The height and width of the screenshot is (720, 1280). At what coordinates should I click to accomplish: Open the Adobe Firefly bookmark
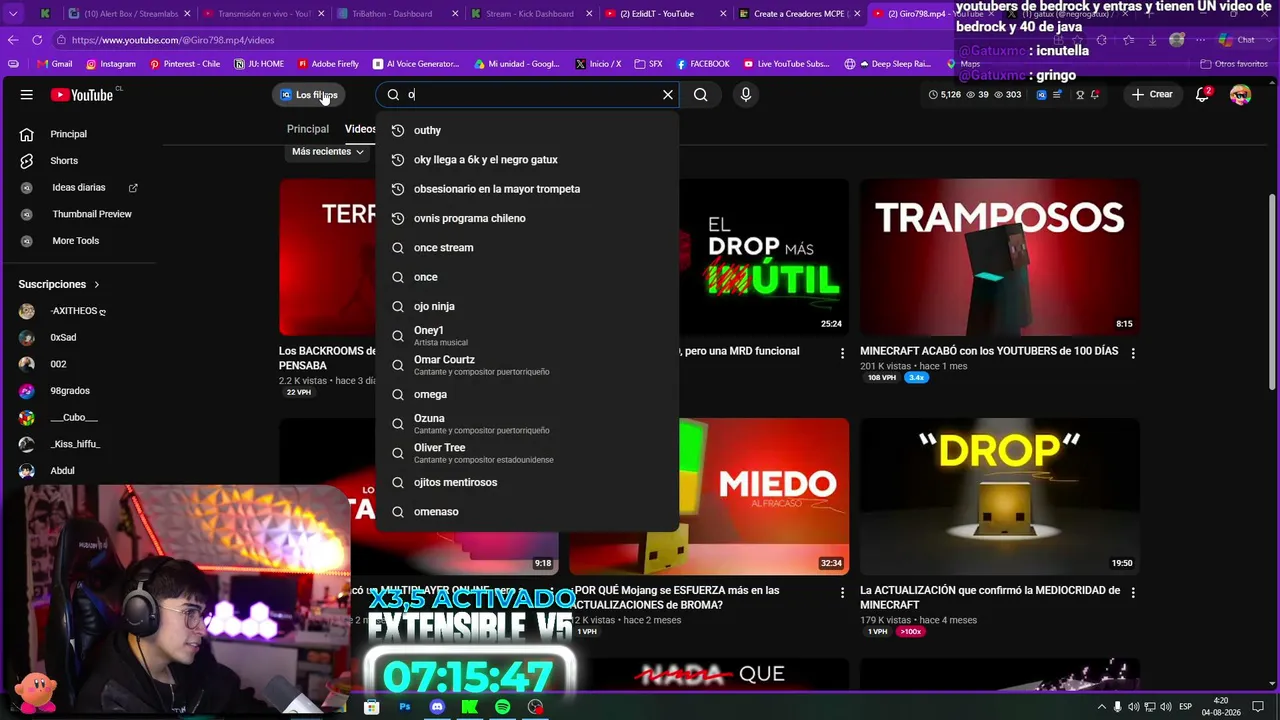[x=328, y=64]
